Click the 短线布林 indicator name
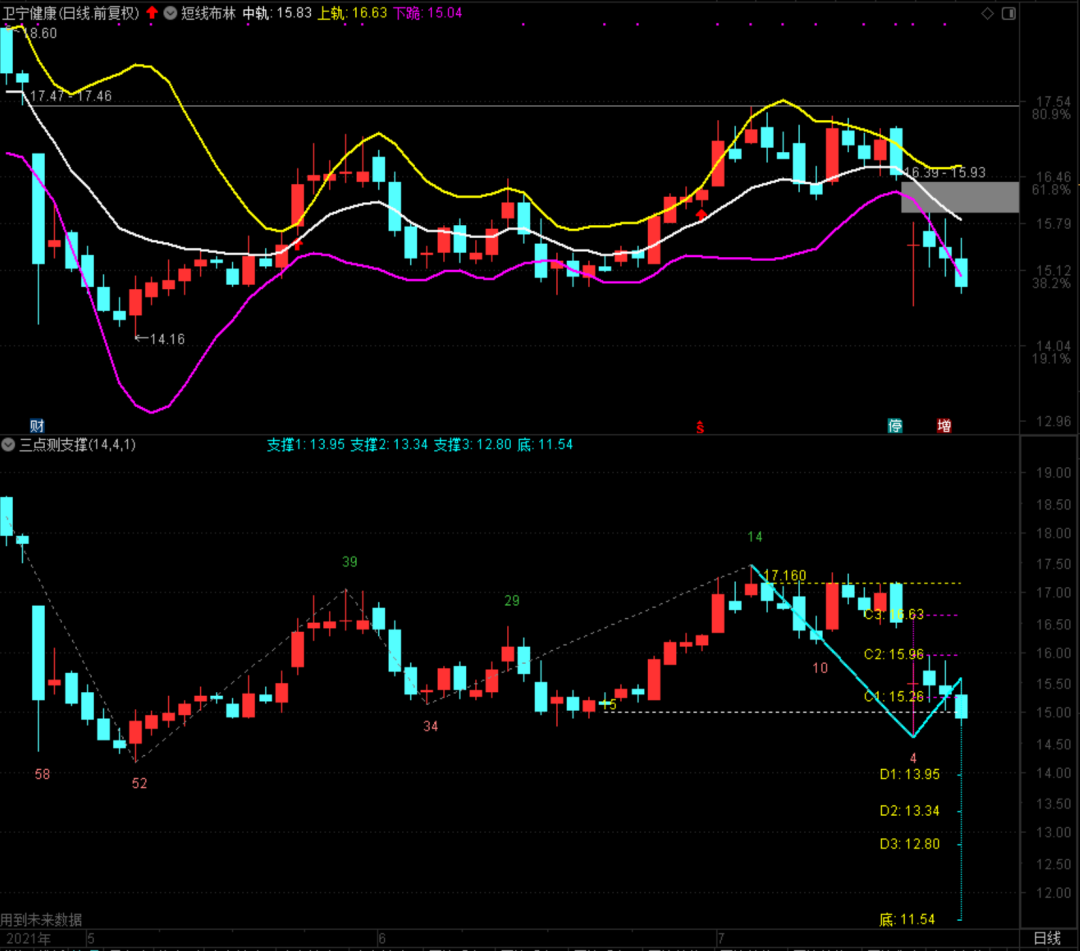 point(208,13)
